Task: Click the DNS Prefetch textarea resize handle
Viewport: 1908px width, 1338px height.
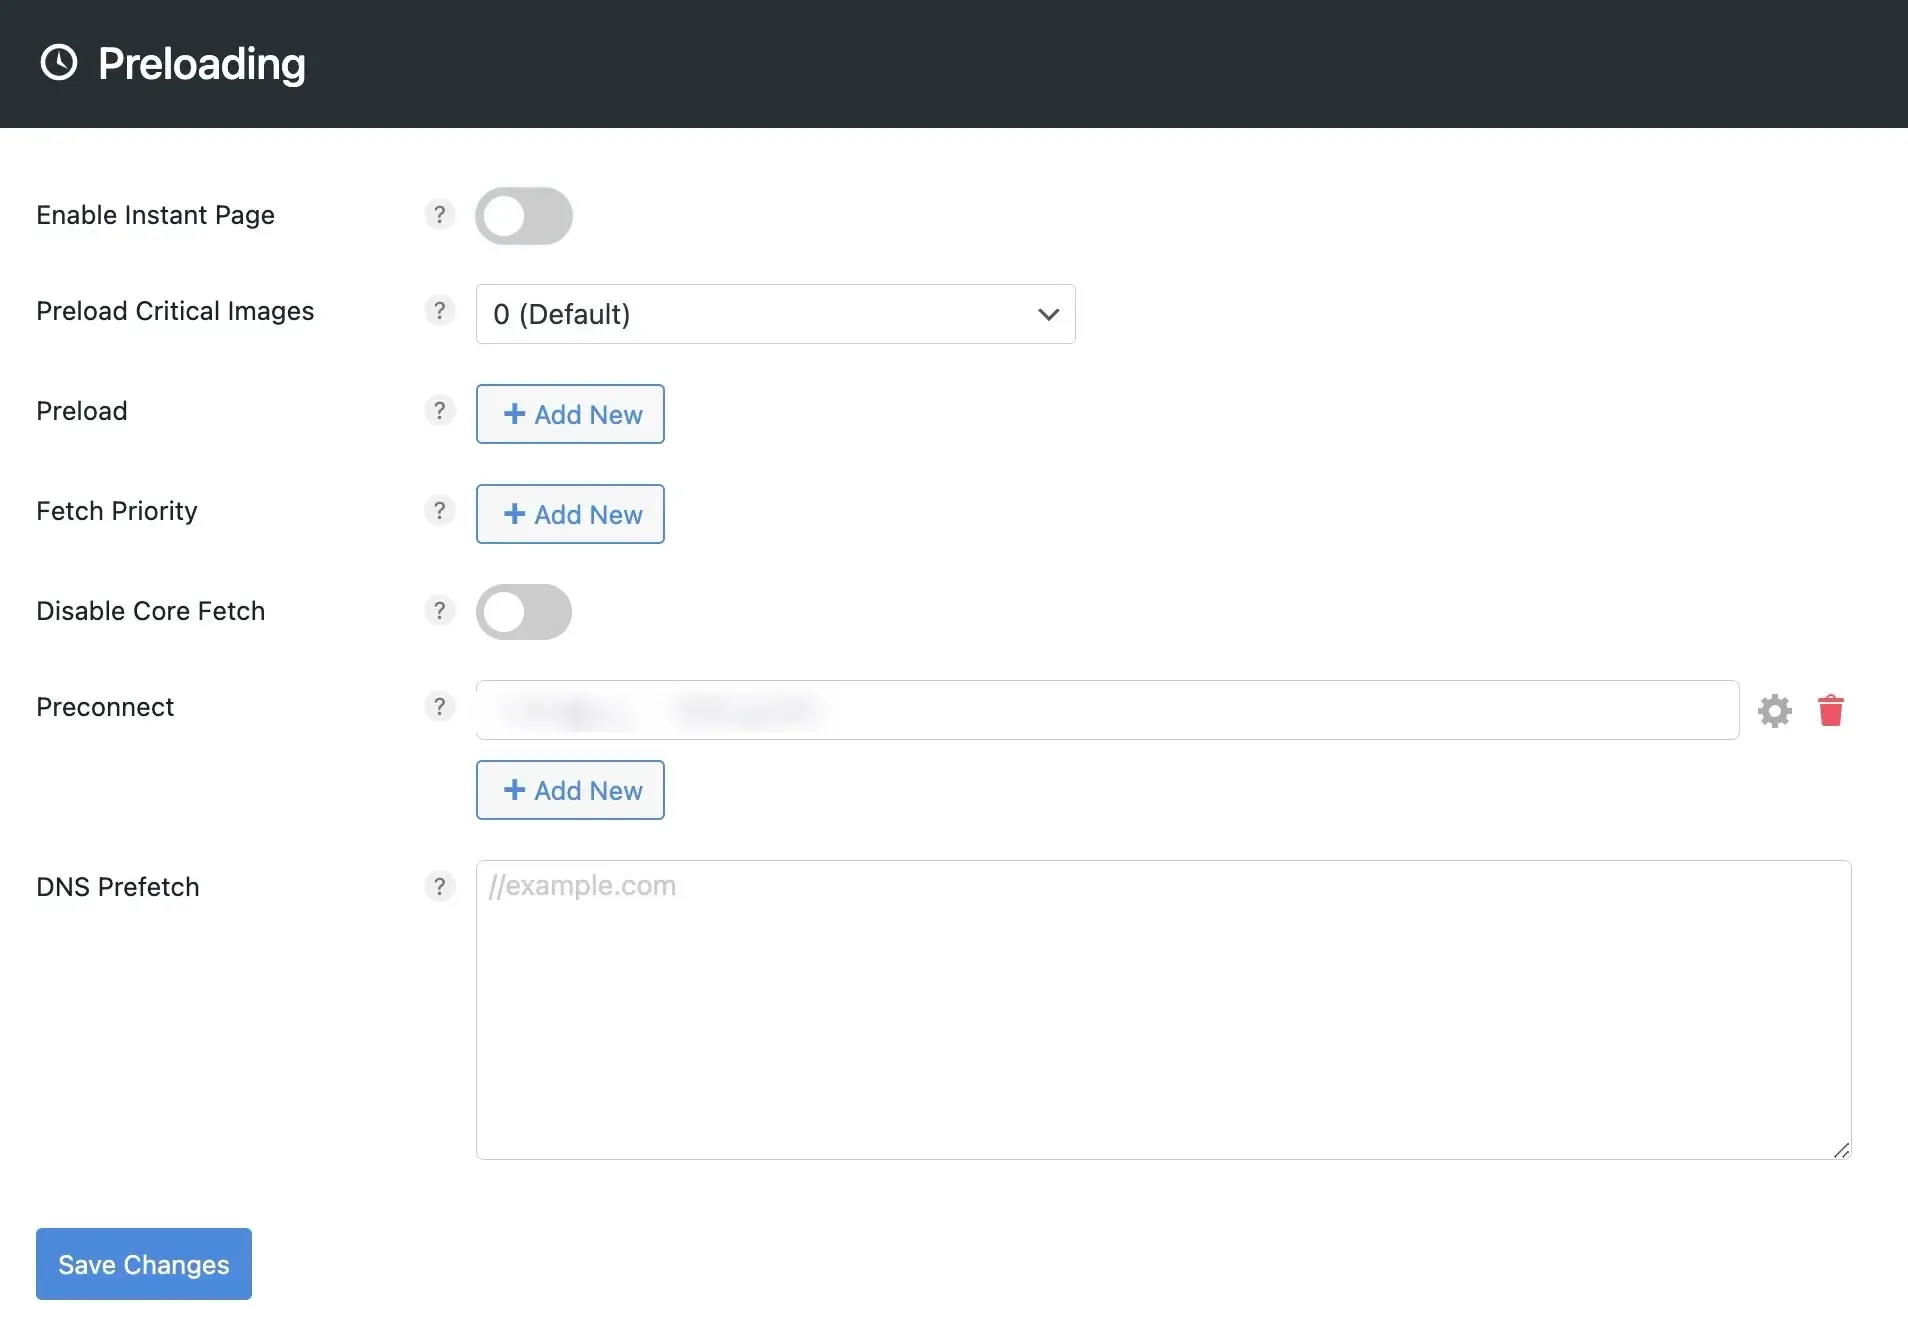Action: tap(1841, 1150)
